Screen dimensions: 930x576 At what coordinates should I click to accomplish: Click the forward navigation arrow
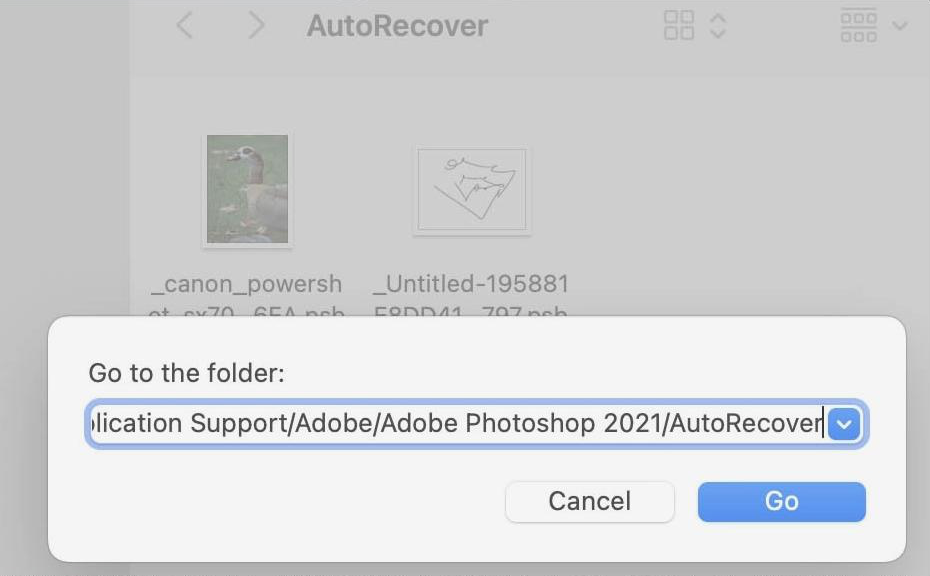[x=257, y=25]
